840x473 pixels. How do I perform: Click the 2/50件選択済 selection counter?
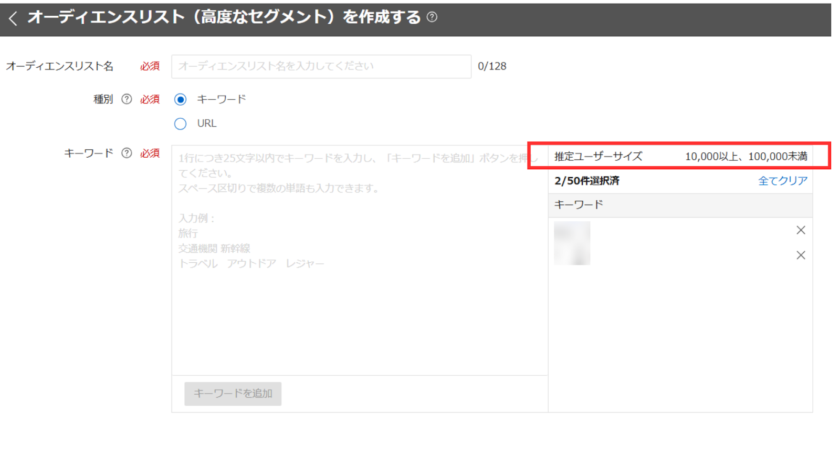(x=586, y=181)
